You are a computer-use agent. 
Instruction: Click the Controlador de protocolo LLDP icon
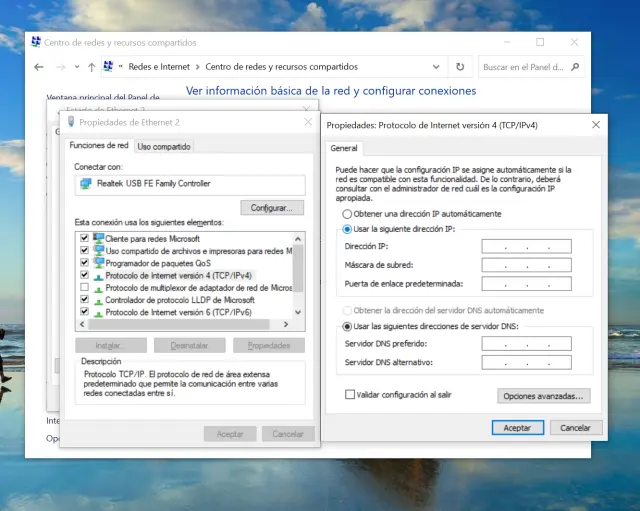click(x=98, y=300)
